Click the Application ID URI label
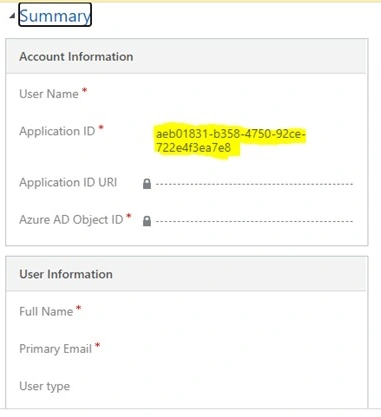The image size is (381, 417). tap(68, 182)
